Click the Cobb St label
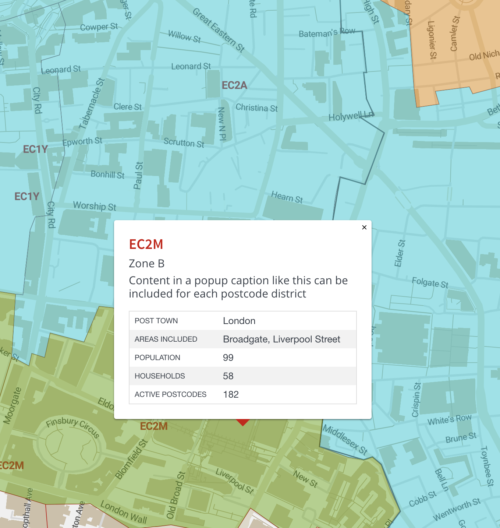Image resolution: width=500 pixels, height=528 pixels. [423, 499]
